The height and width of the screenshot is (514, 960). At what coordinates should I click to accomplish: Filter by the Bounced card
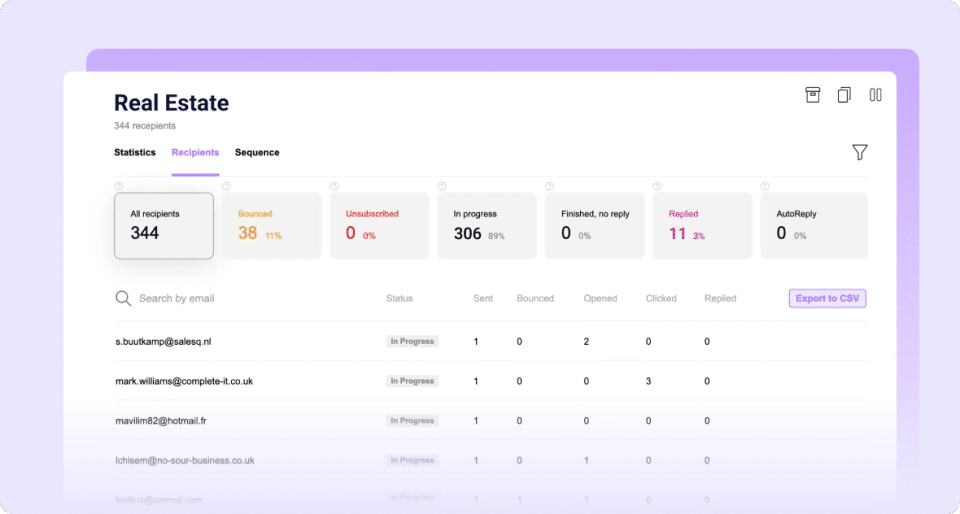pyautogui.click(x=272, y=226)
